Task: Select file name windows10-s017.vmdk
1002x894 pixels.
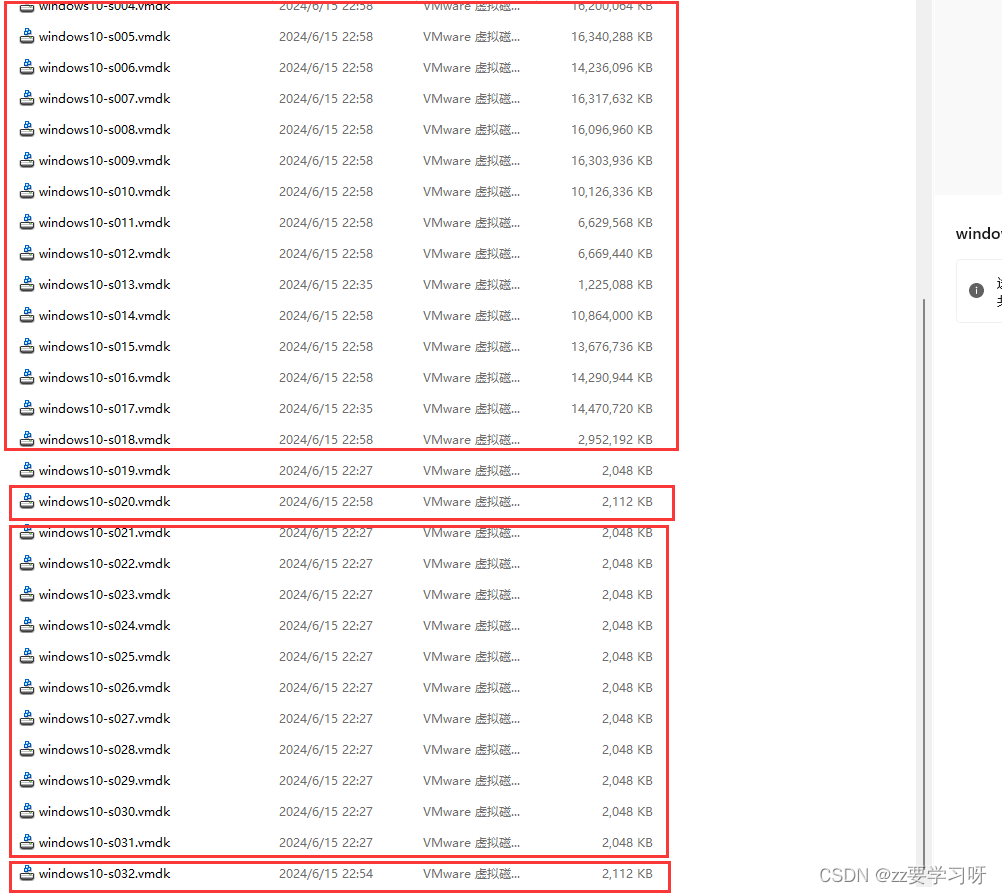Action: [104, 409]
